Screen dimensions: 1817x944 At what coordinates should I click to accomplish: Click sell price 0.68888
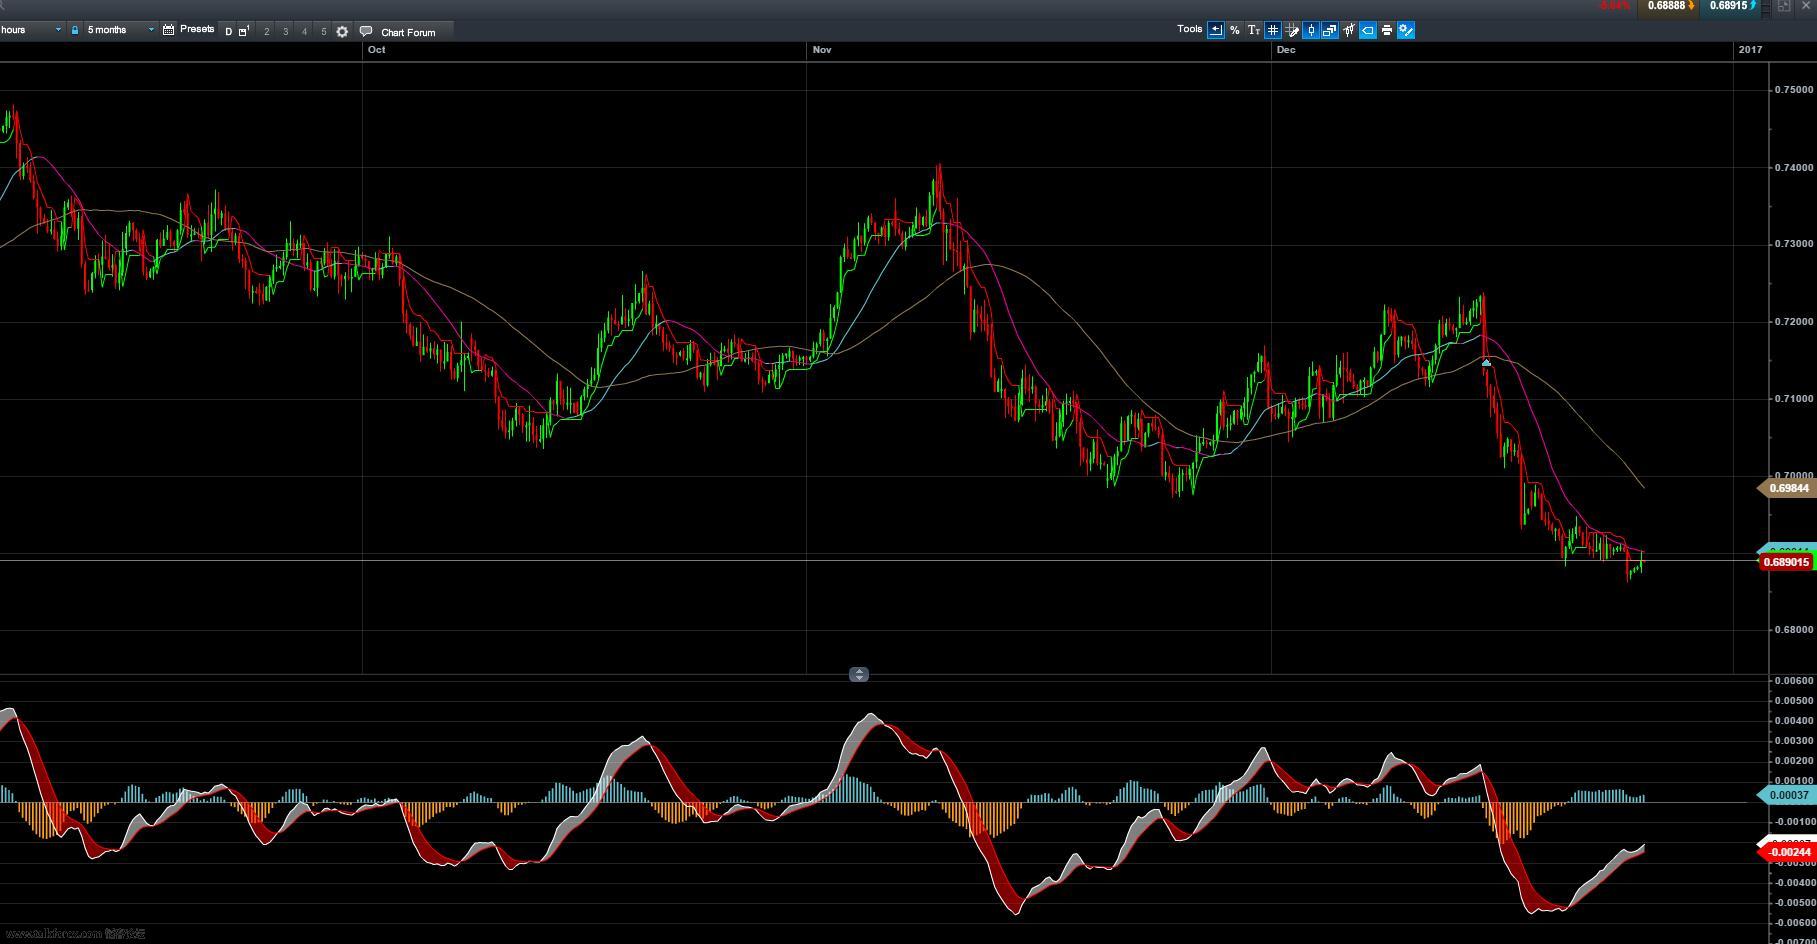coord(1668,6)
